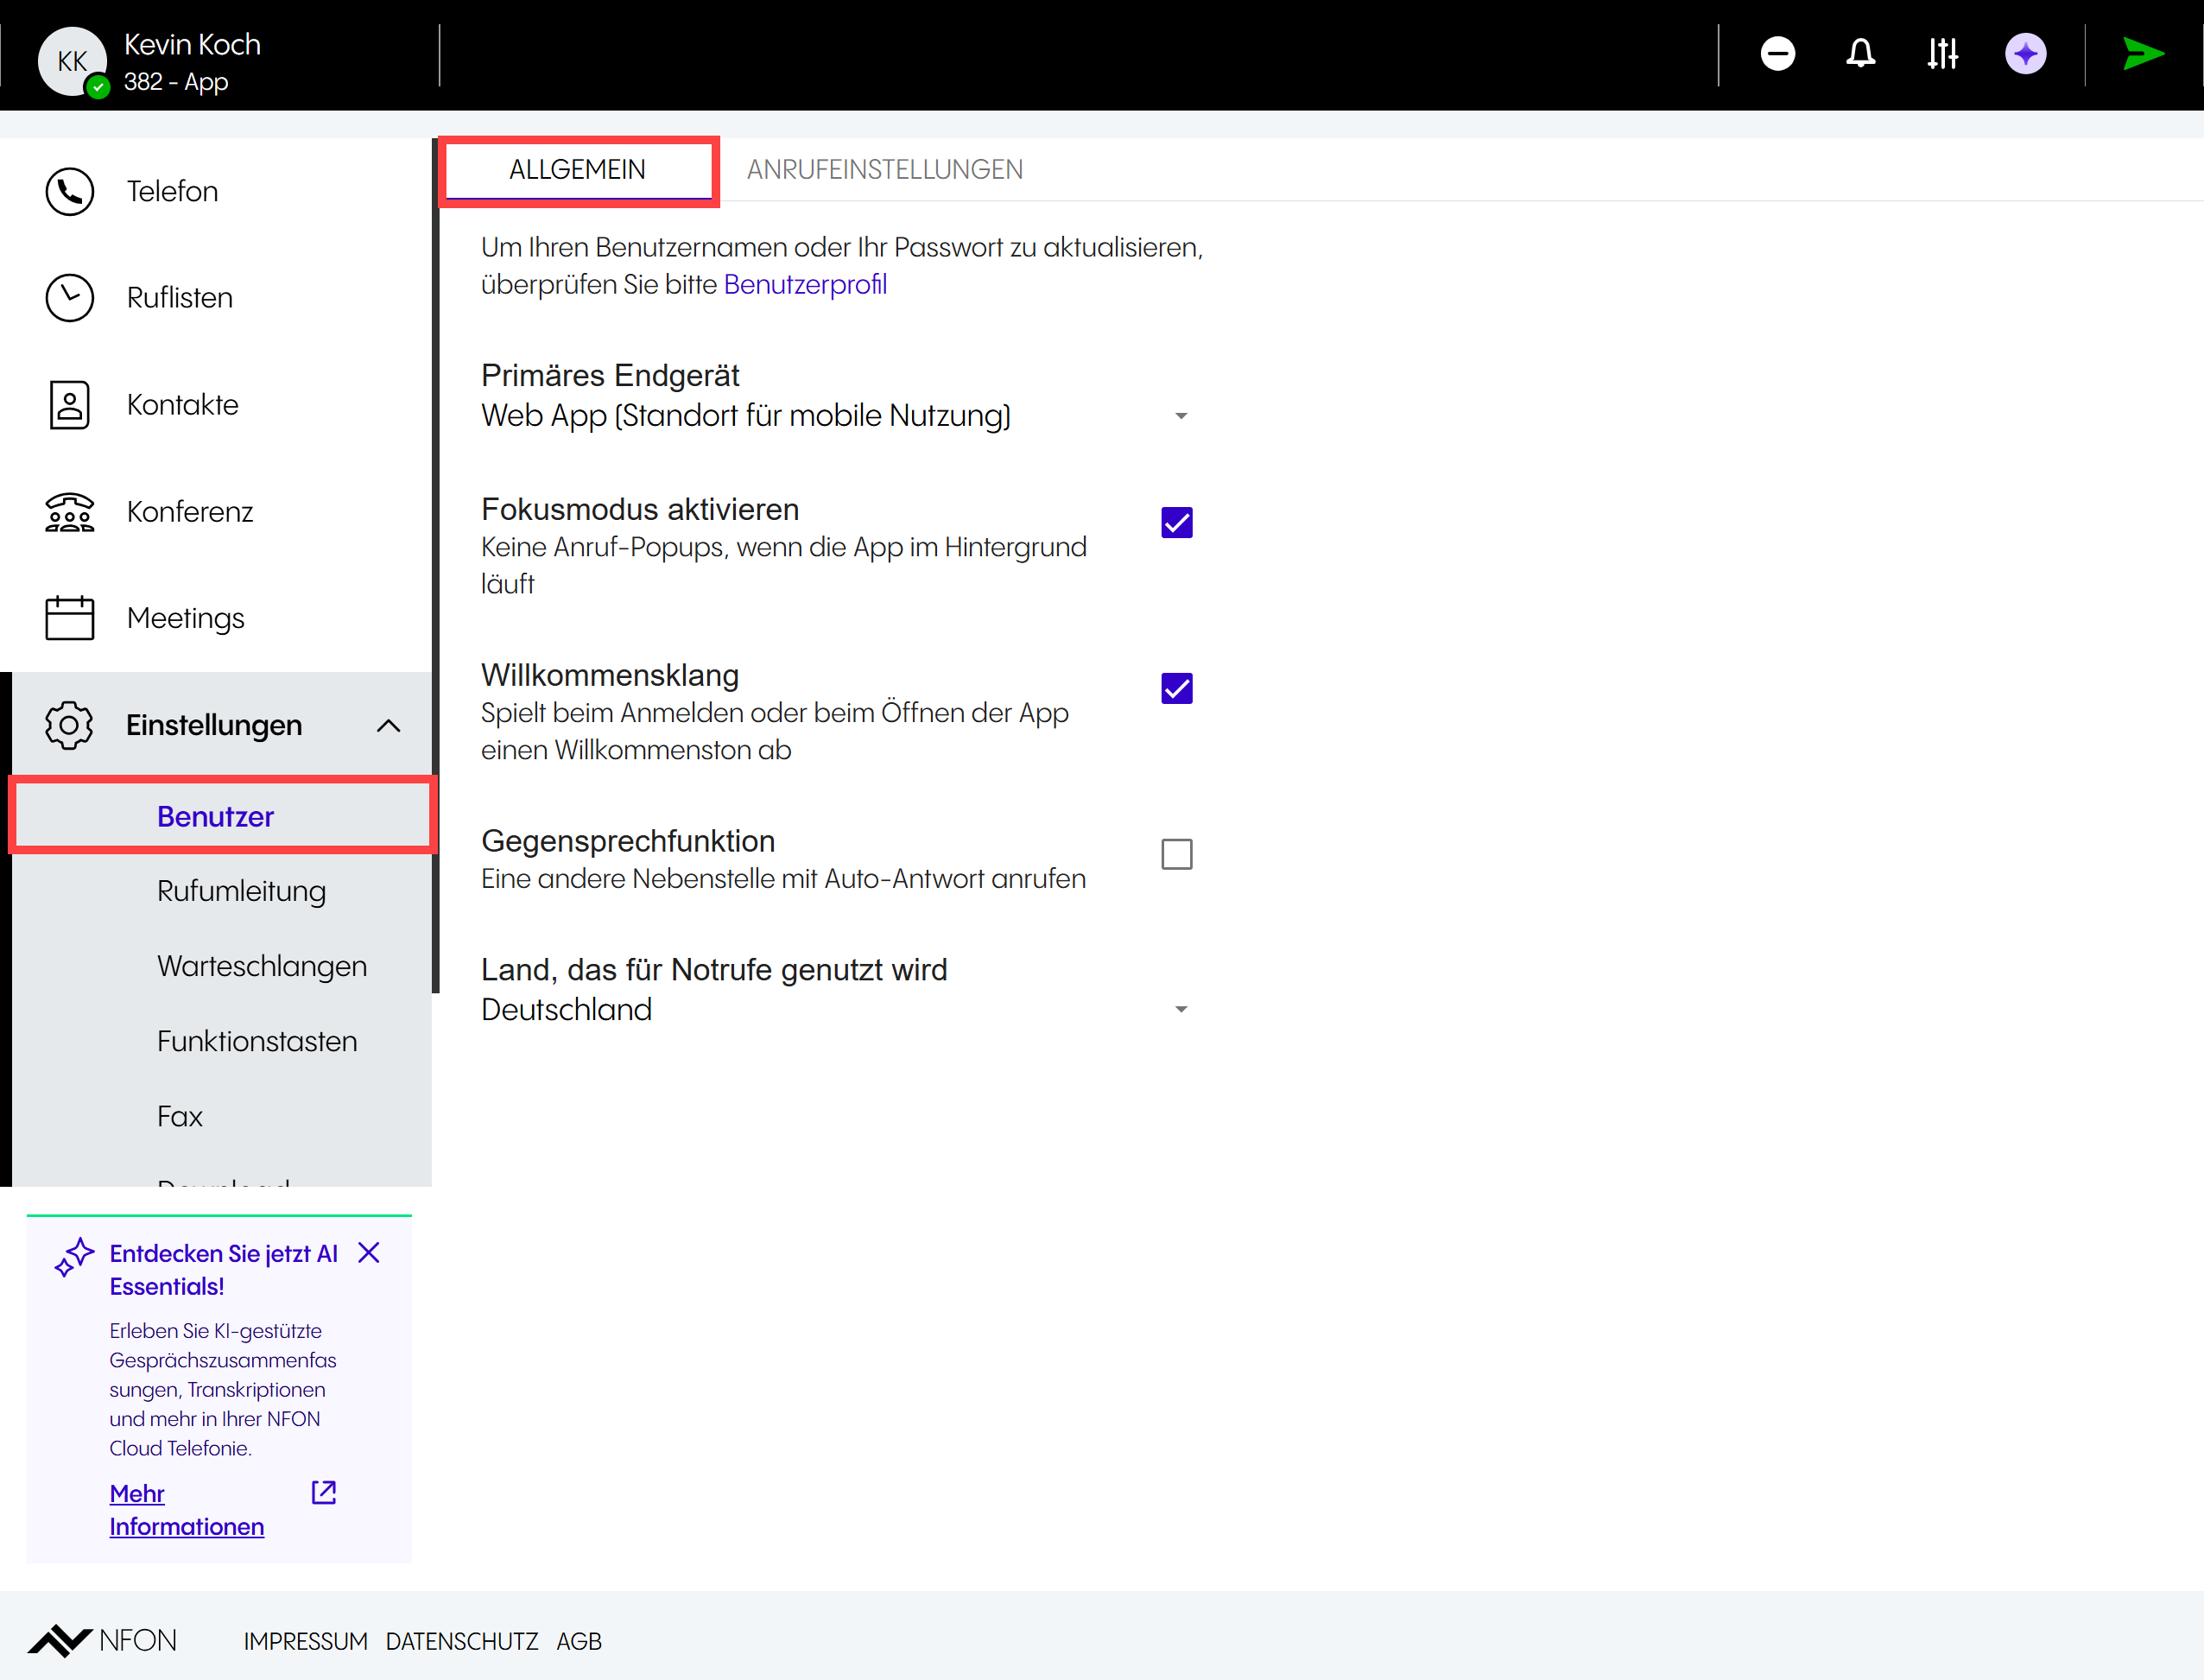This screenshot has width=2204, height=1680.
Task: Follow the Benutzerprofil link
Action: 804,285
